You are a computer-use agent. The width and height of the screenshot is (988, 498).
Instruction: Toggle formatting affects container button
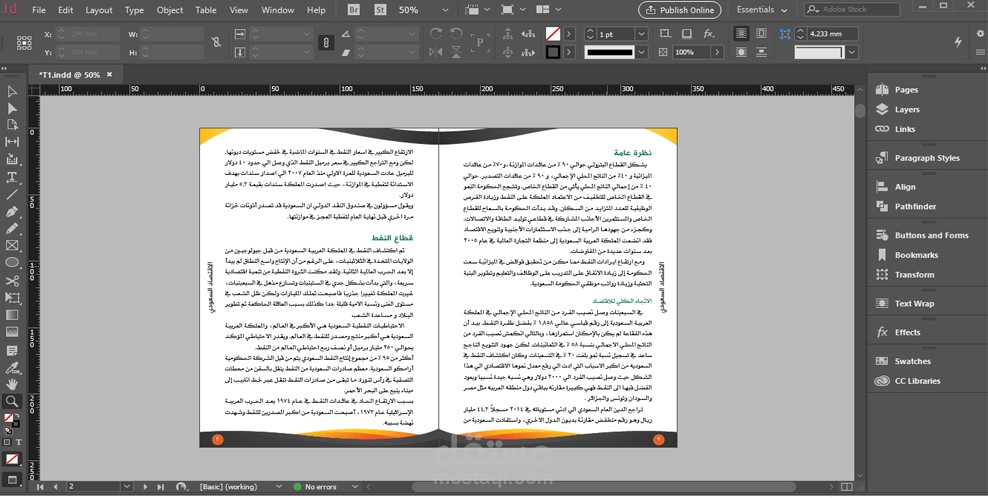click(8, 443)
